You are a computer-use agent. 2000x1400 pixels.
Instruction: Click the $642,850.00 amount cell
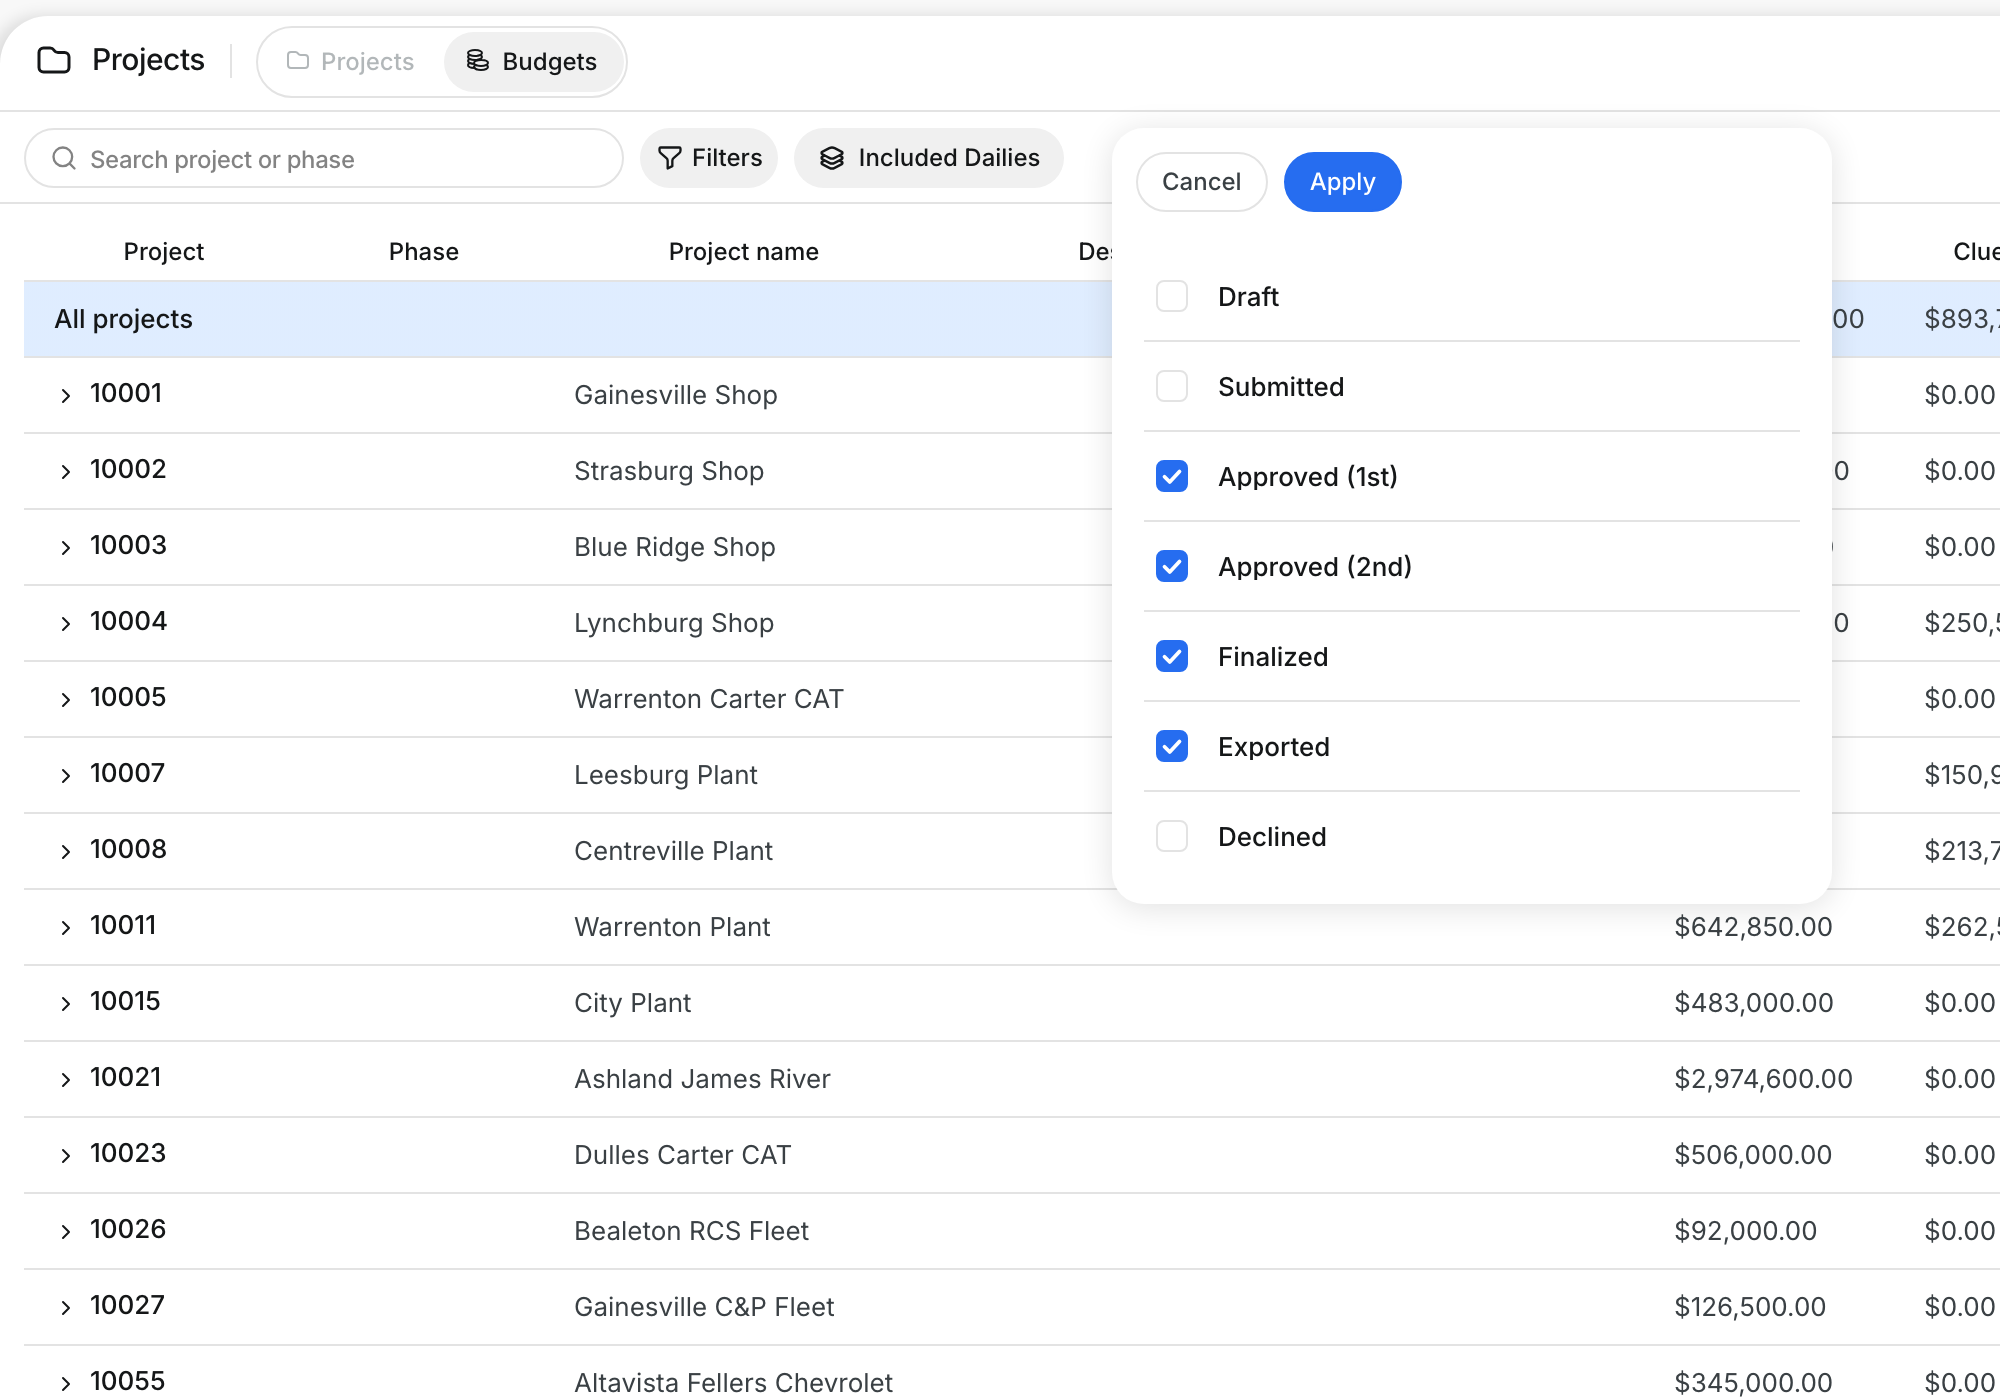[1754, 927]
